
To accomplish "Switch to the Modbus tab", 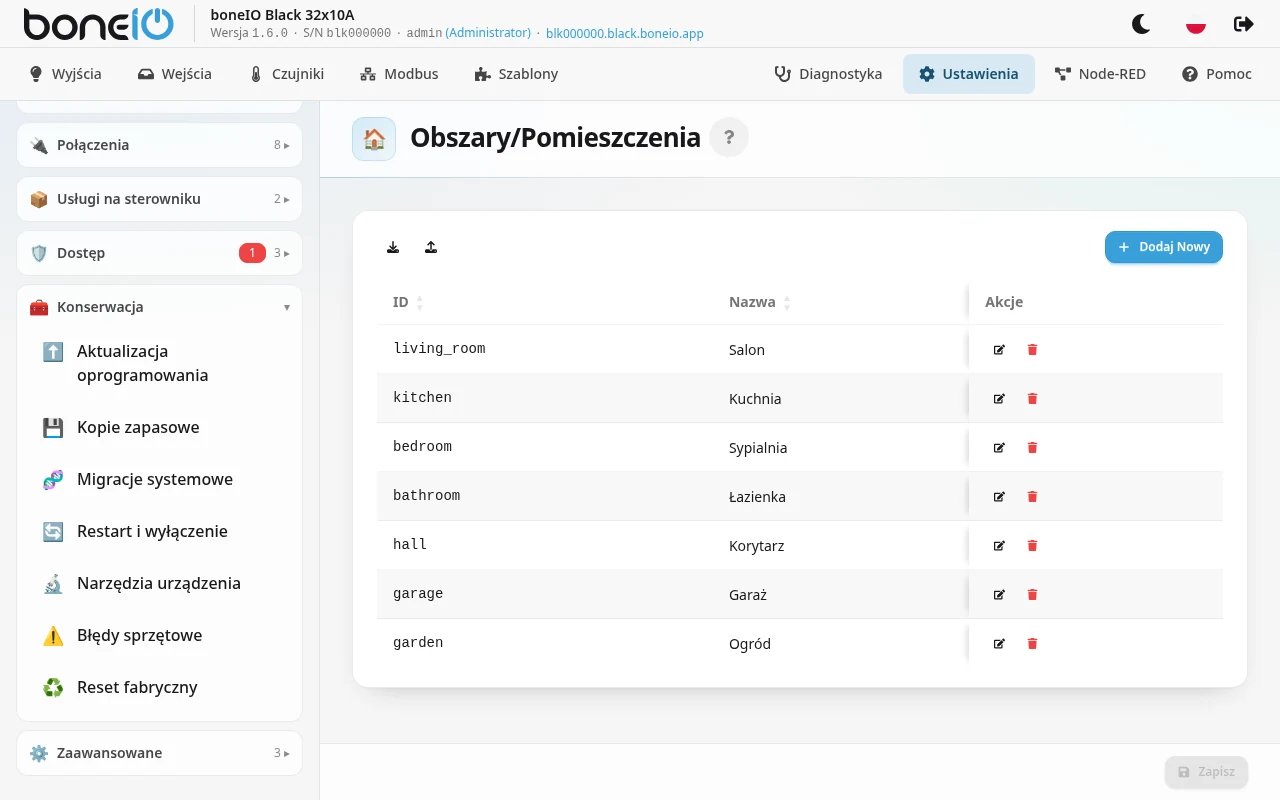I will coord(399,74).
